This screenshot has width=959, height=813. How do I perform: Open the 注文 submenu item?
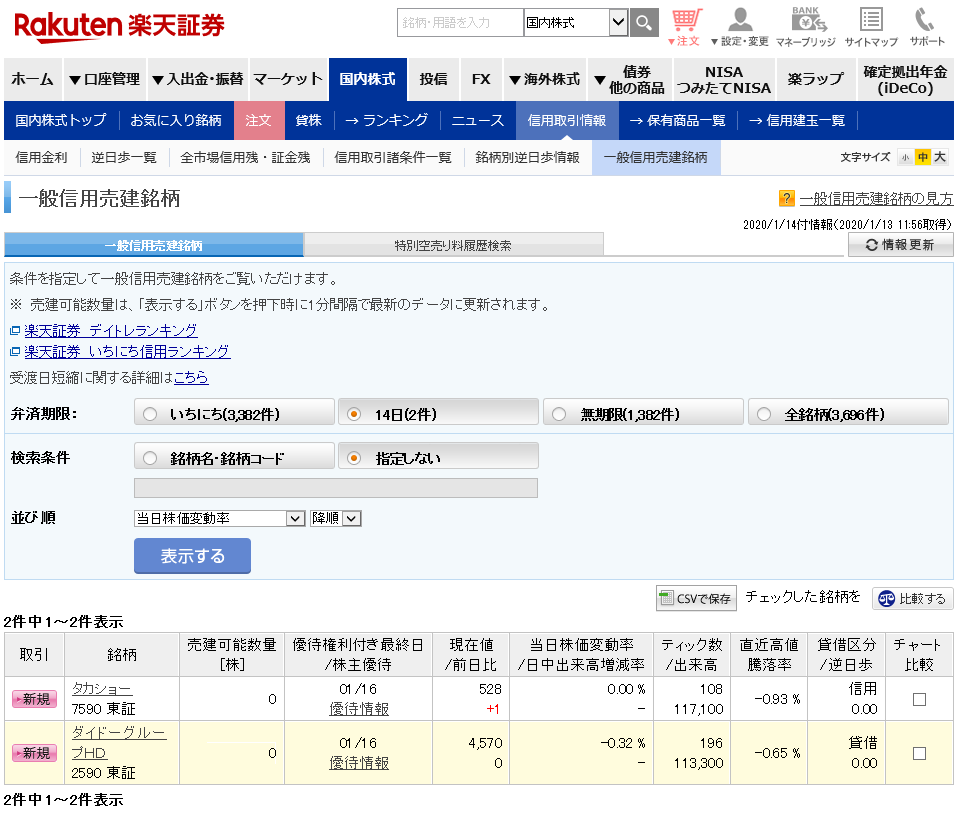[x=259, y=121]
